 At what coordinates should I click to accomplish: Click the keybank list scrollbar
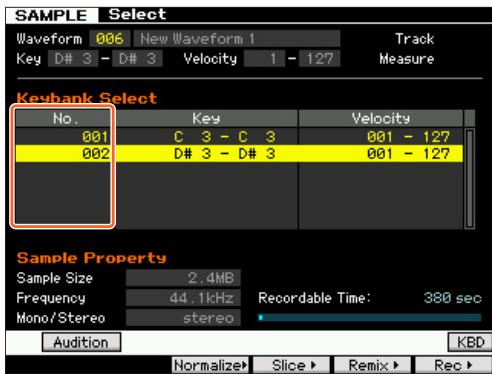tap(470, 178)
